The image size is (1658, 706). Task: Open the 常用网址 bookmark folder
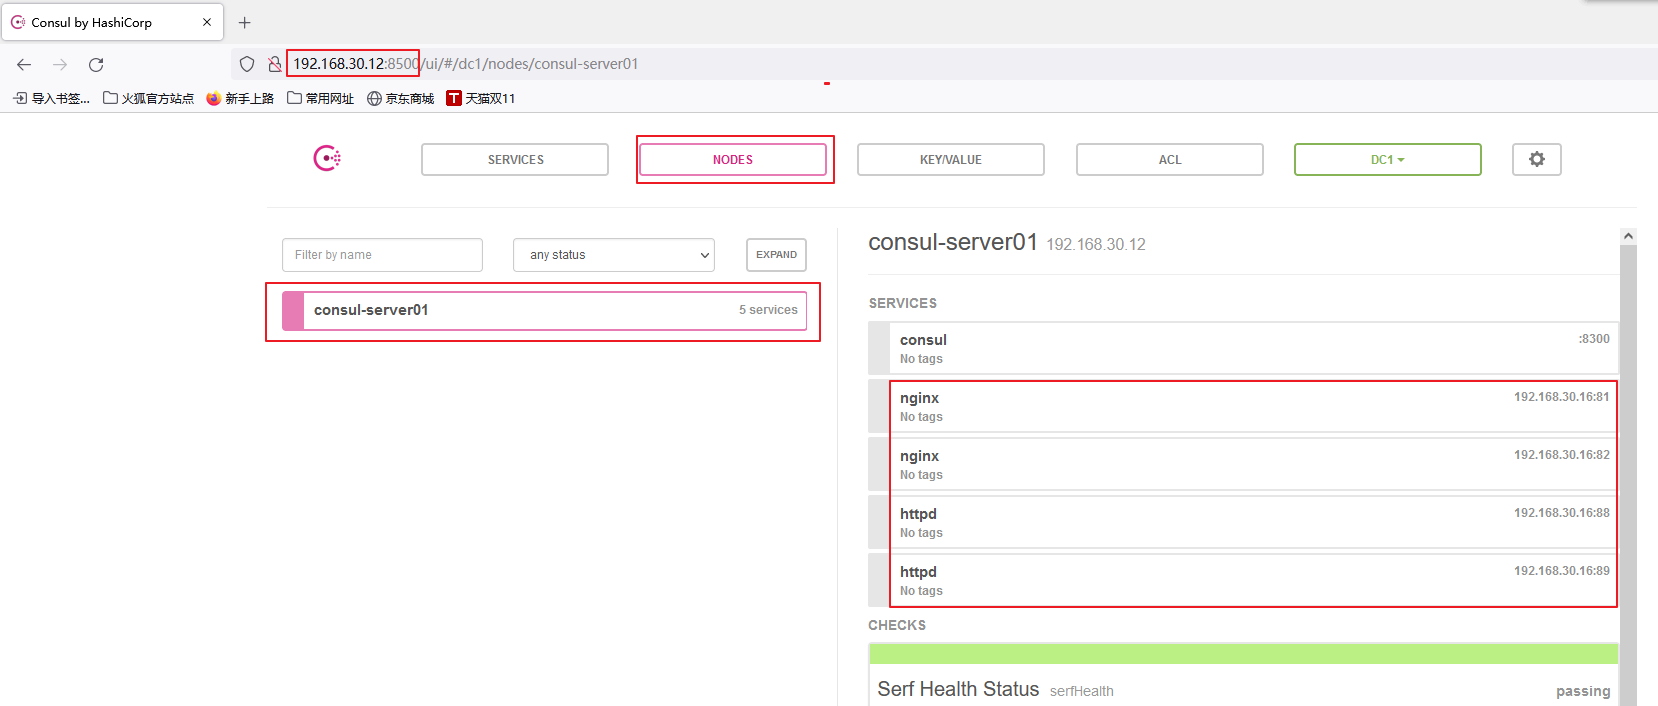click(320, 98)
